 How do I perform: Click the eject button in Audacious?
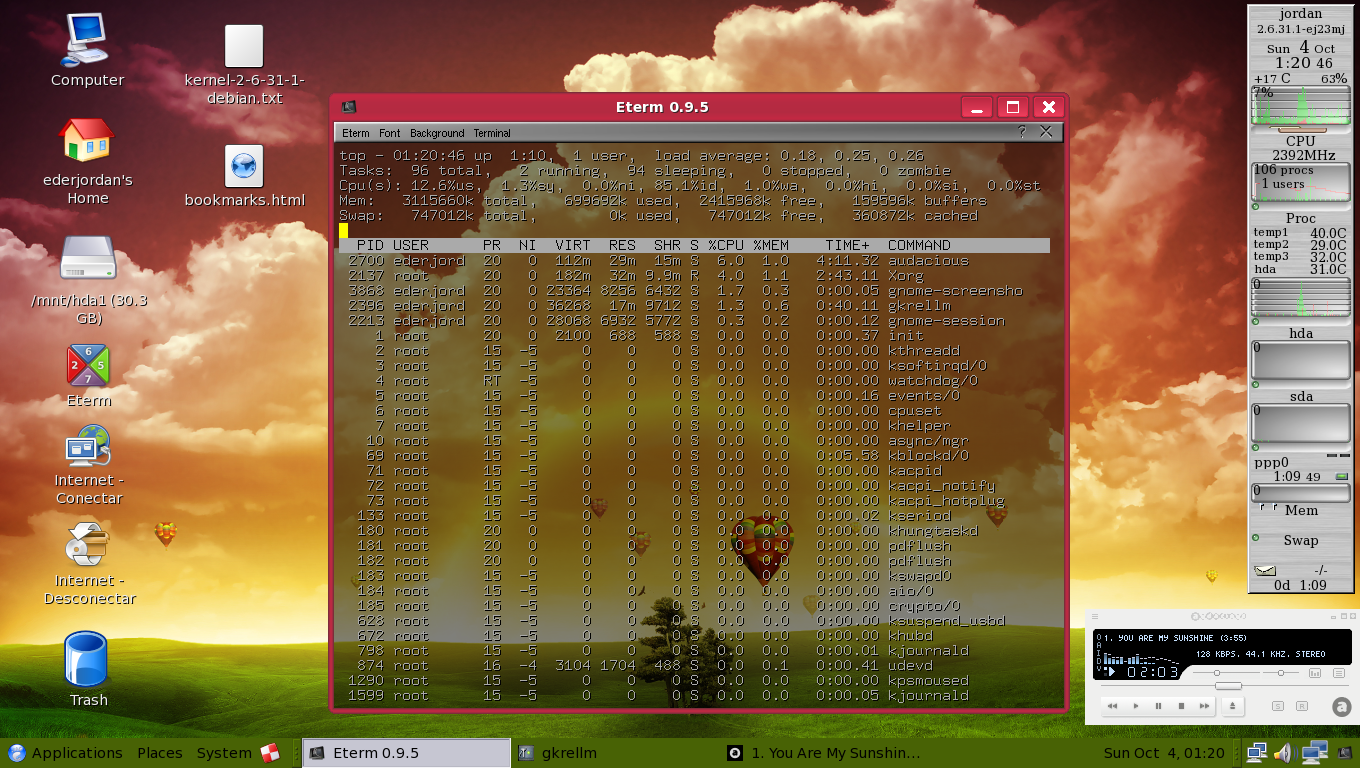(x=1233, y=706)
